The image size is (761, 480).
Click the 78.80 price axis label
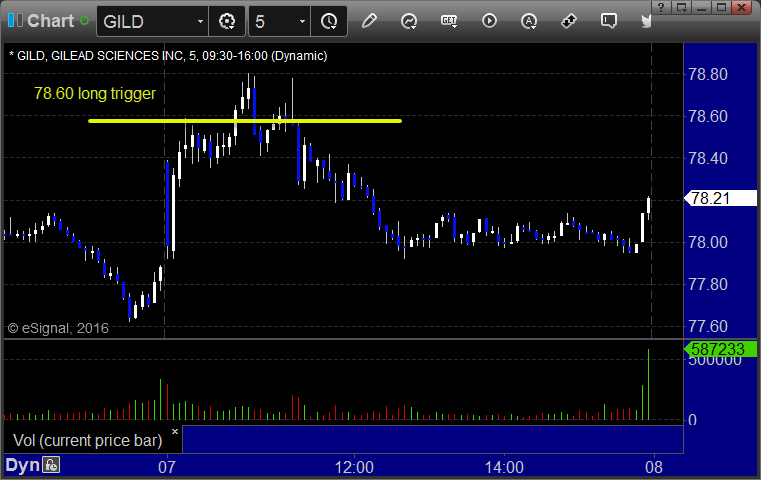(708, 74)
